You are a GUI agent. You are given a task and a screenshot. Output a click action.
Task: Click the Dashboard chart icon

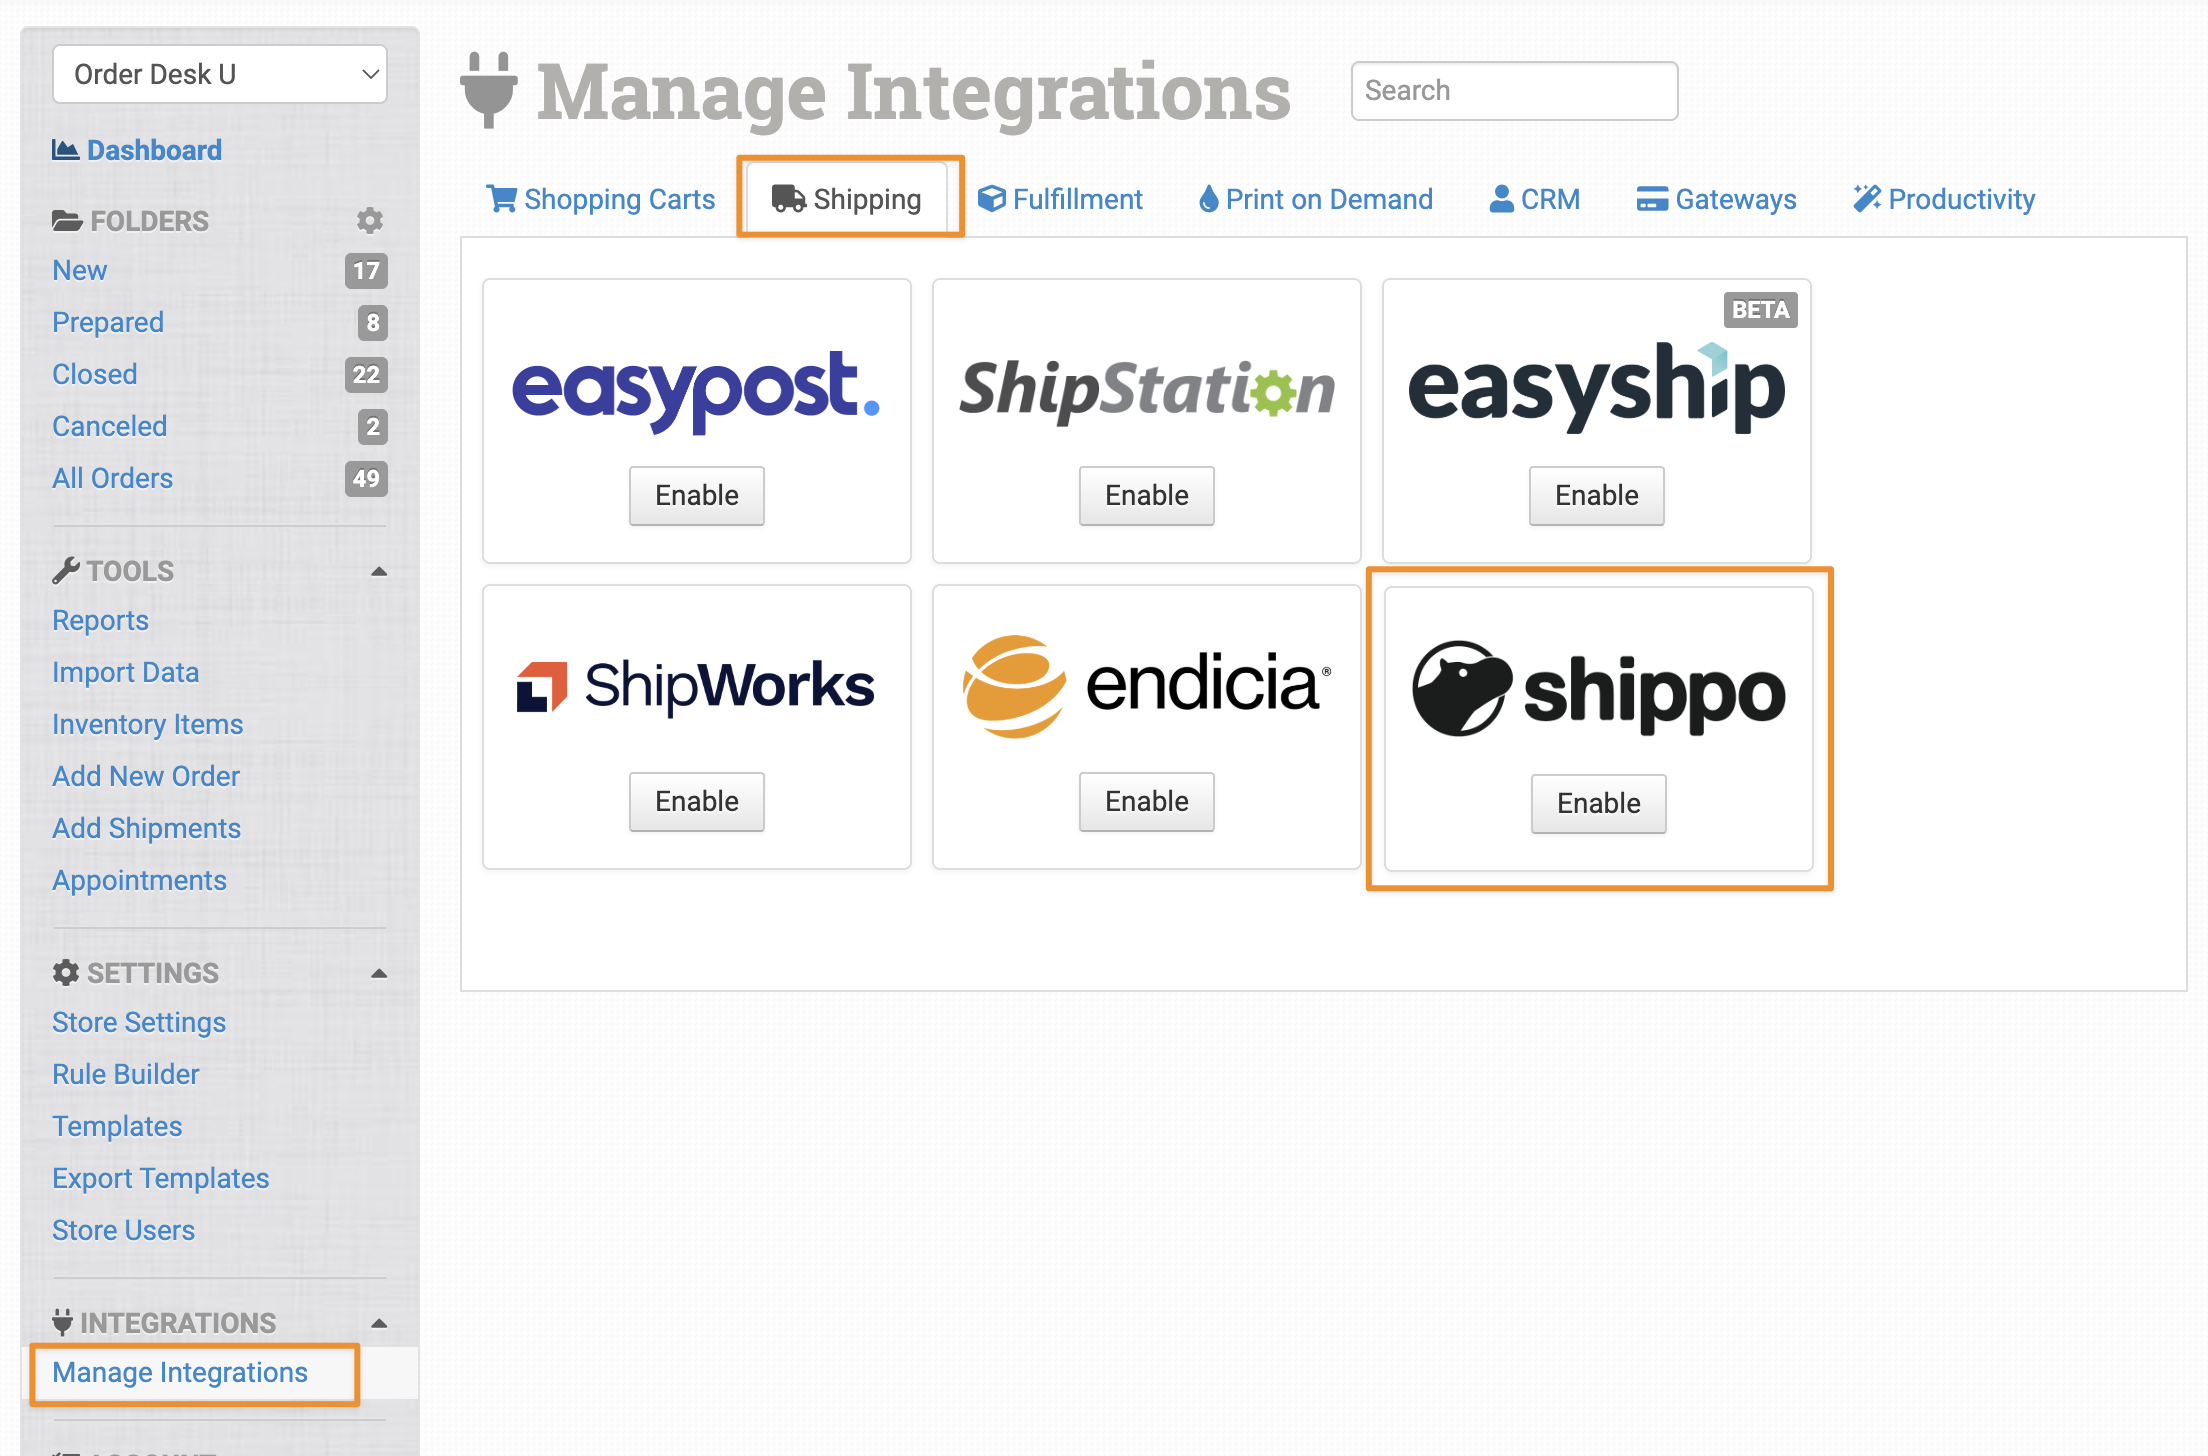[65, 150]
